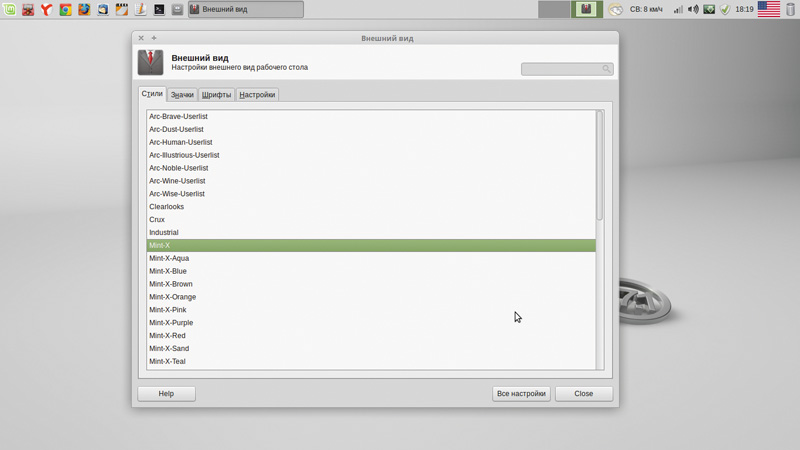Select the Clearlooks theme

pos(371,207)
